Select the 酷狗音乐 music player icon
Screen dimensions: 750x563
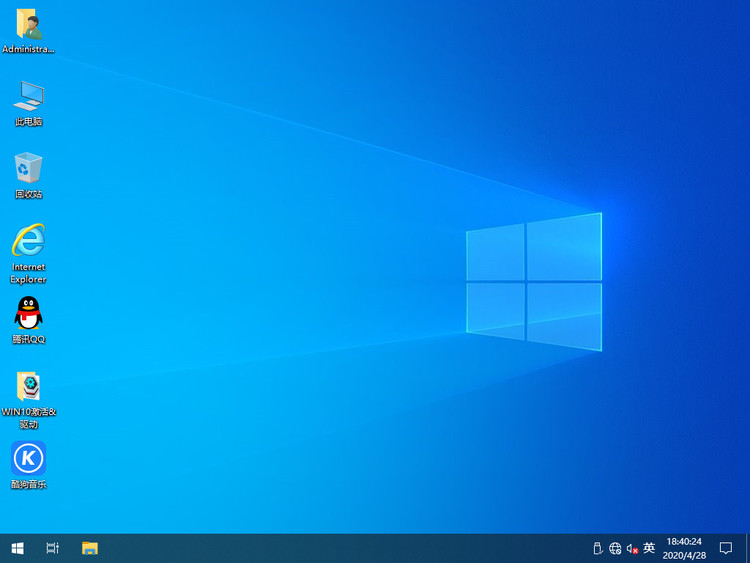pyautogui.click(x=28, y=459)
